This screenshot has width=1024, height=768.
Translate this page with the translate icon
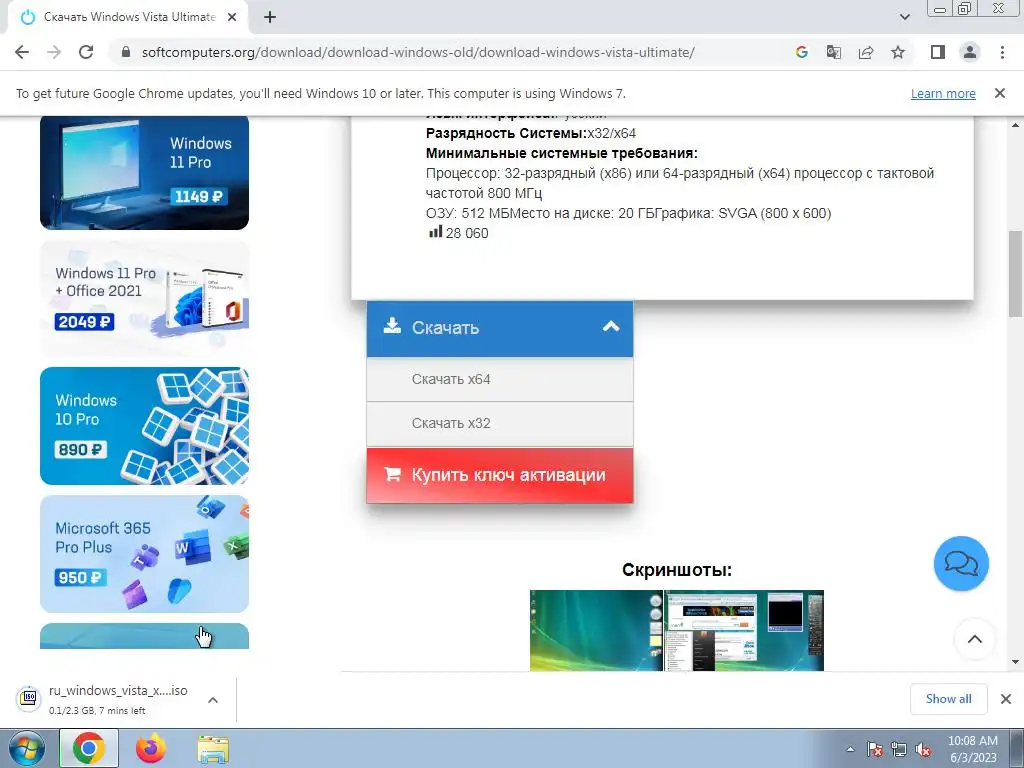coord(833,52)
